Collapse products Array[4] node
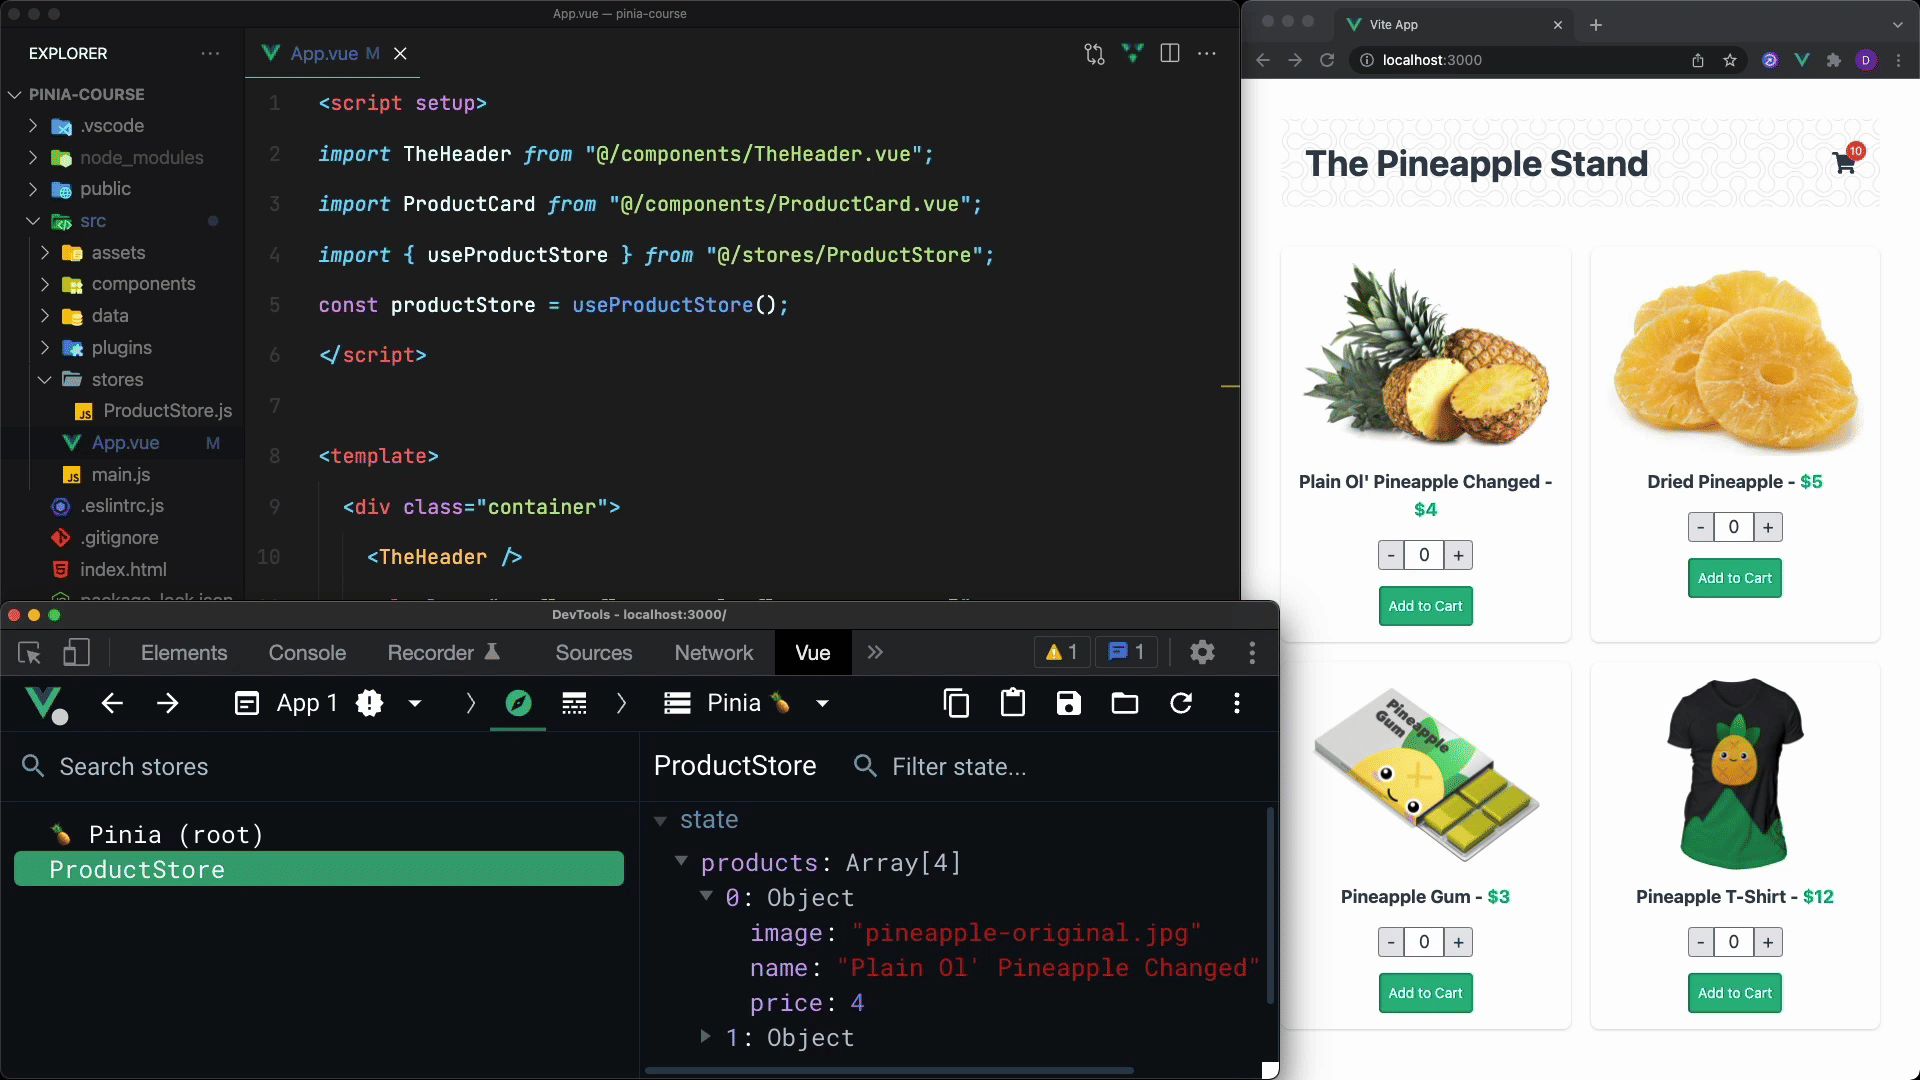This screenshot has width=1920, height=1080. click(x=681, y=861)
